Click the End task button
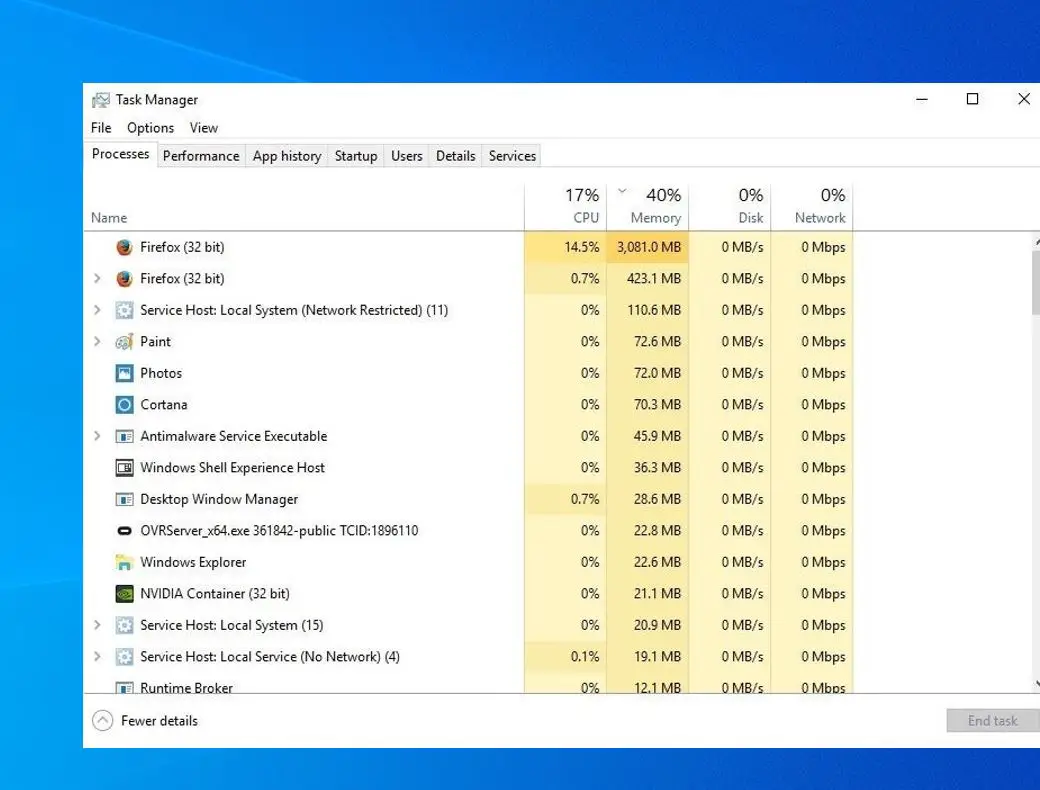This screenshot has width=1040, height=790. click(x=993, y=720)
